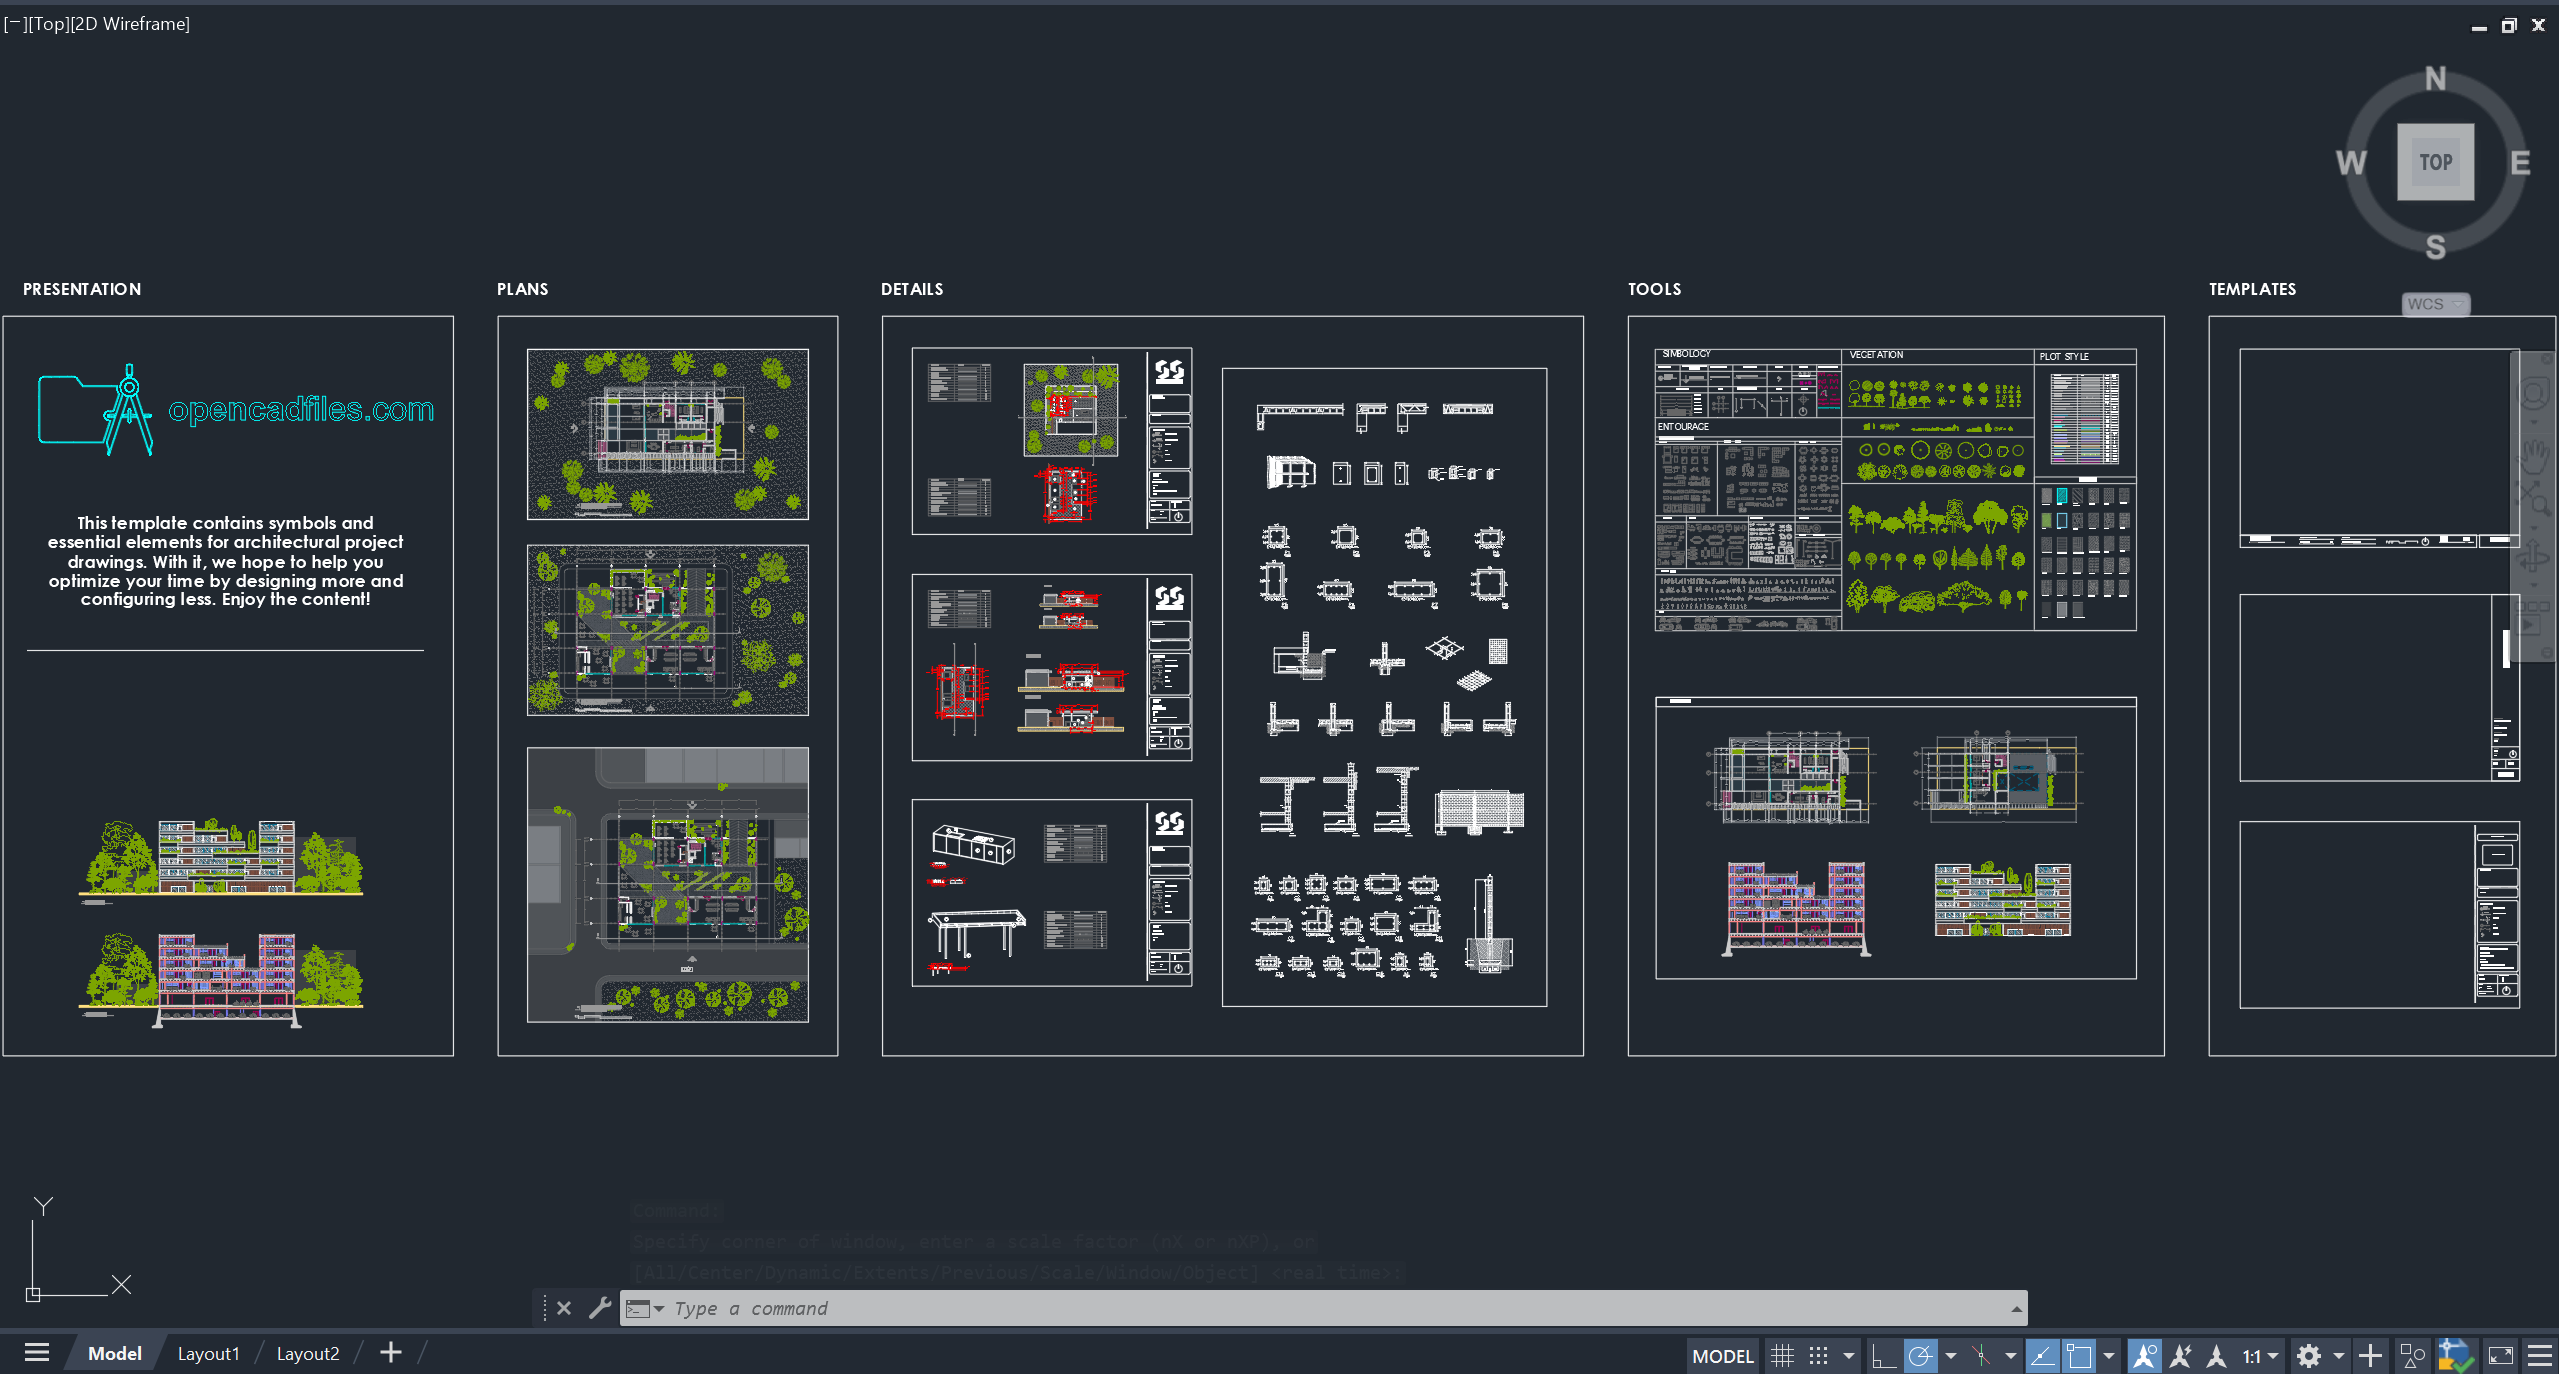Click the E compass direction on ViewCube
This screenshot has width=2559, height=1374.
(2520, 163)
